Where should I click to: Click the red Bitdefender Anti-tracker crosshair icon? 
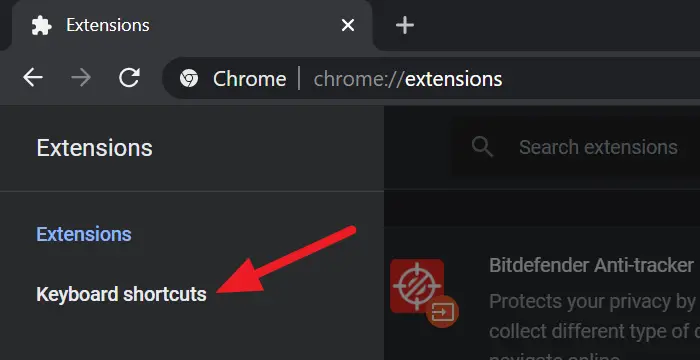point(417,286)
